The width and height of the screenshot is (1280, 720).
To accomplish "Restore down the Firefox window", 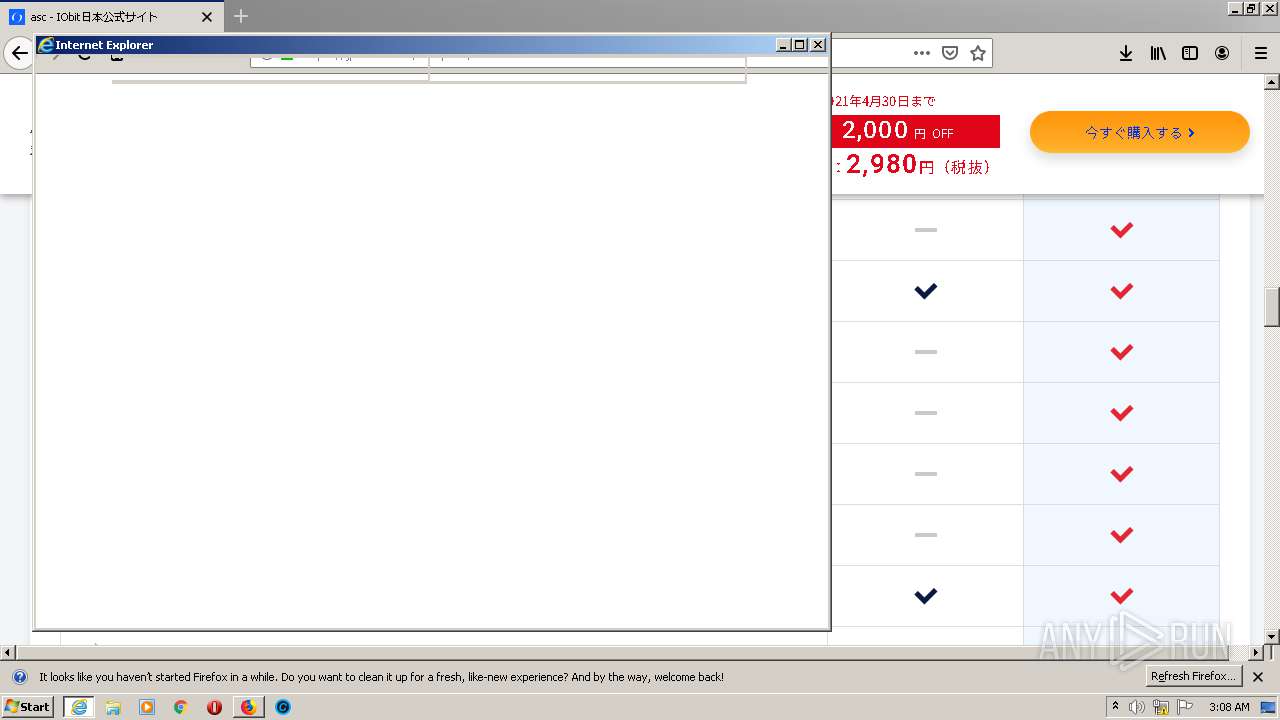I will [x=1251, y=8].
